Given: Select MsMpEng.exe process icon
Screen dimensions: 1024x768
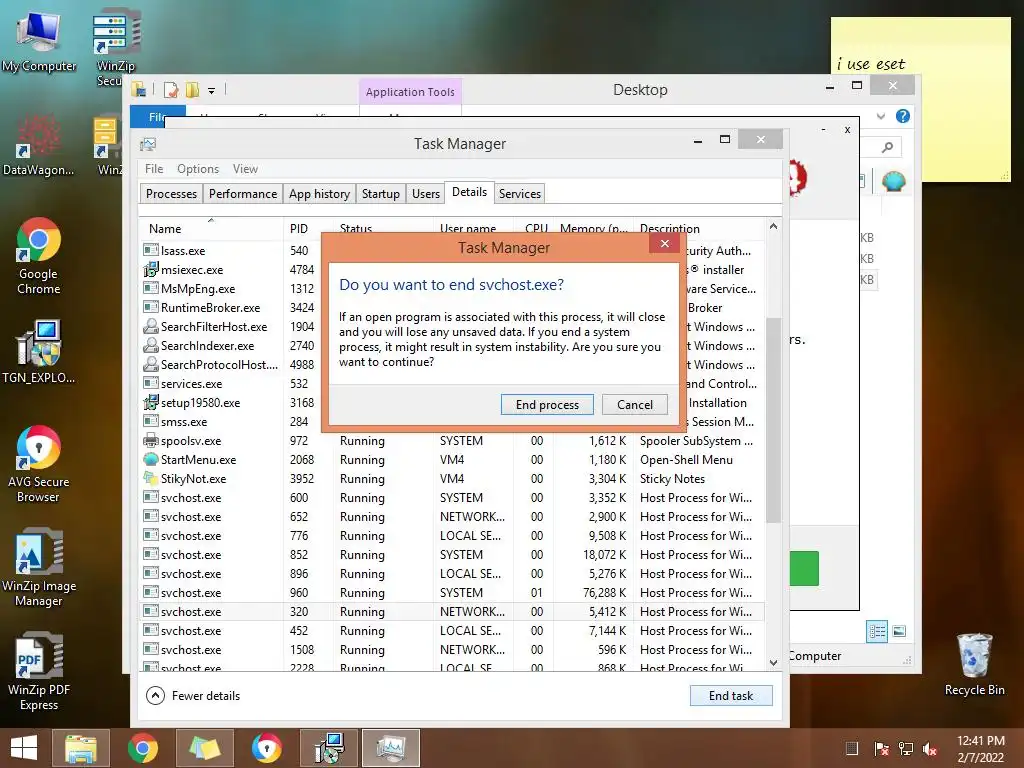Looking at the screenshot, I should pos(151,288).
